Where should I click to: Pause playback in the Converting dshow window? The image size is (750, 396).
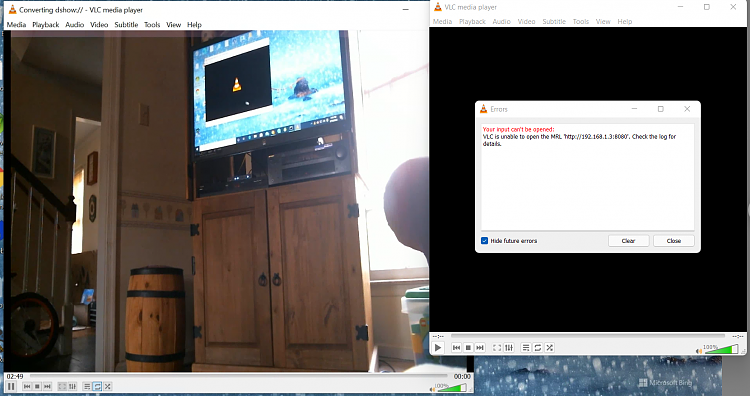pos(11,386)
